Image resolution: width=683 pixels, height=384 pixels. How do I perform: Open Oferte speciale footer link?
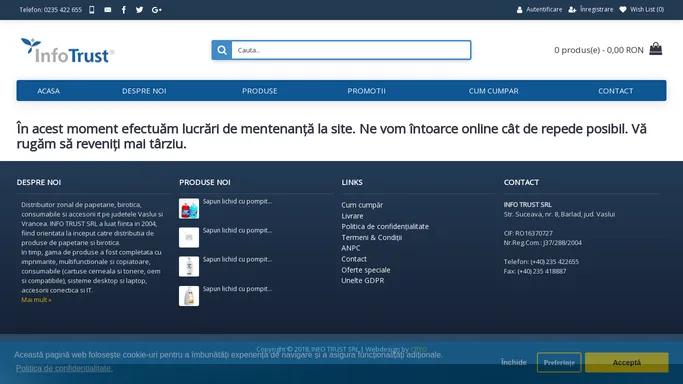coord(365,269)
